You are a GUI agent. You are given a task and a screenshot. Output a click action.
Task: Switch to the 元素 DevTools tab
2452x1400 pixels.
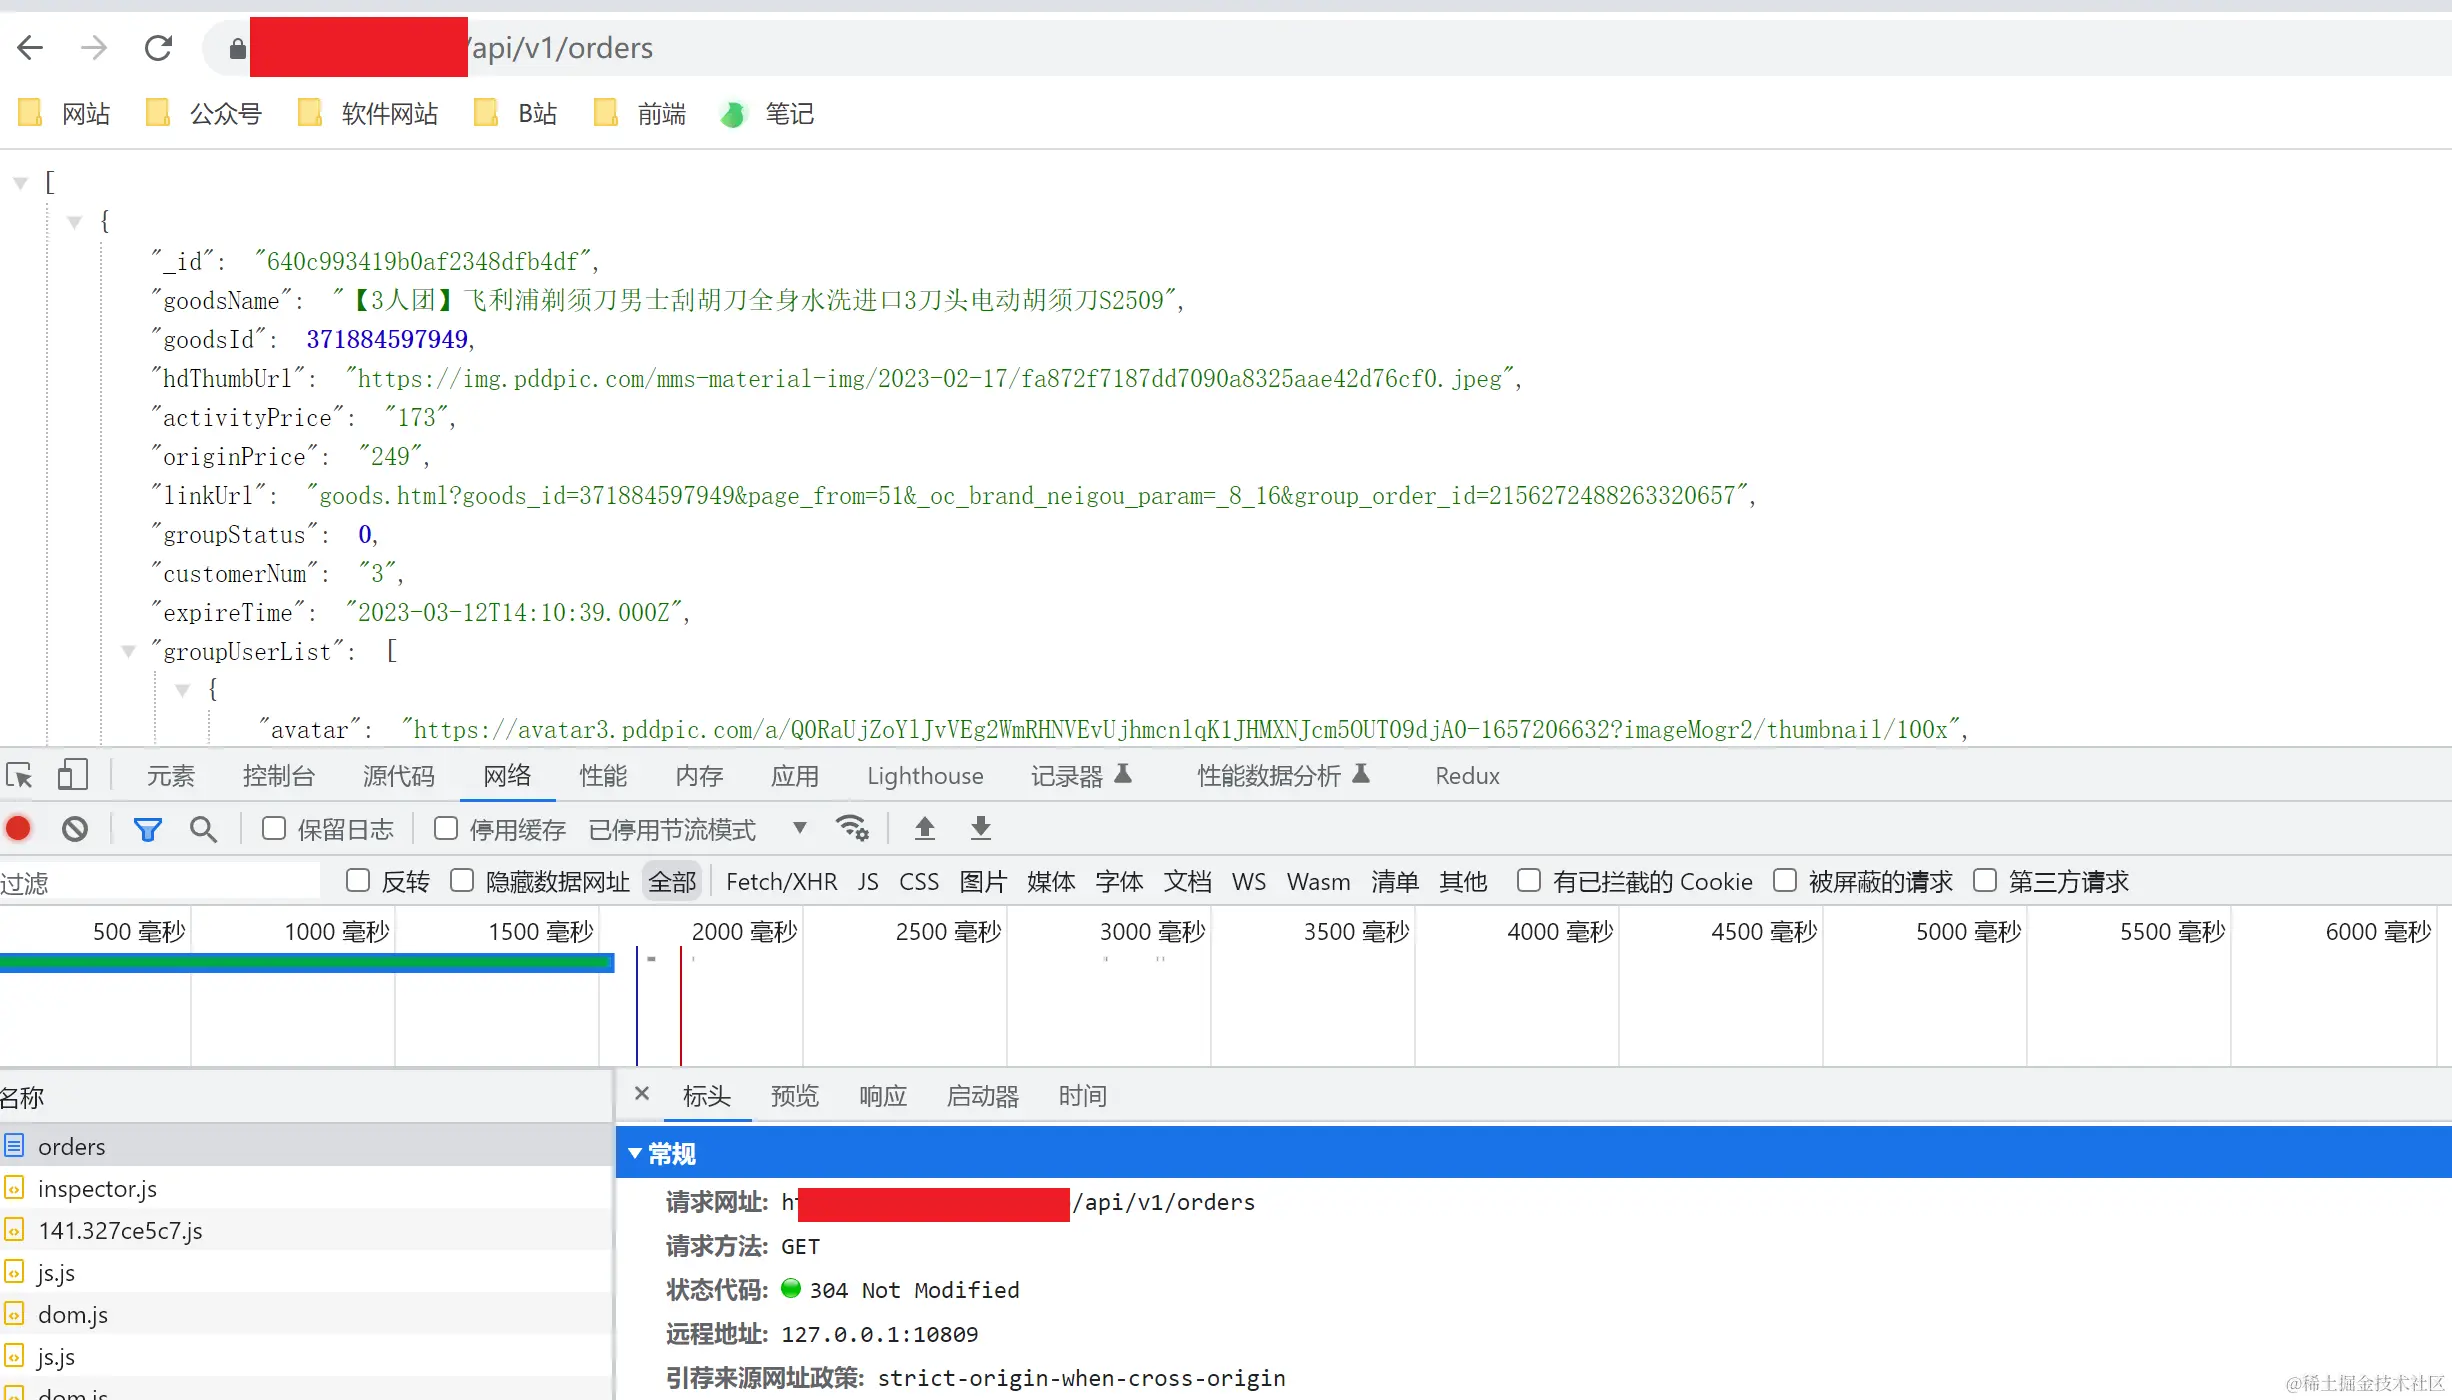pos(170,775)
